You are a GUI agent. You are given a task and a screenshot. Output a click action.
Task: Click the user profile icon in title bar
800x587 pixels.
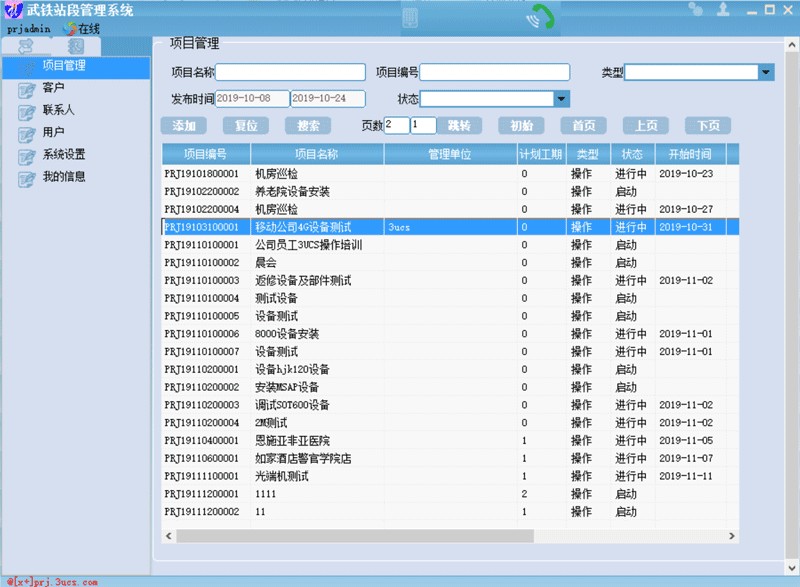click(722, 9)
